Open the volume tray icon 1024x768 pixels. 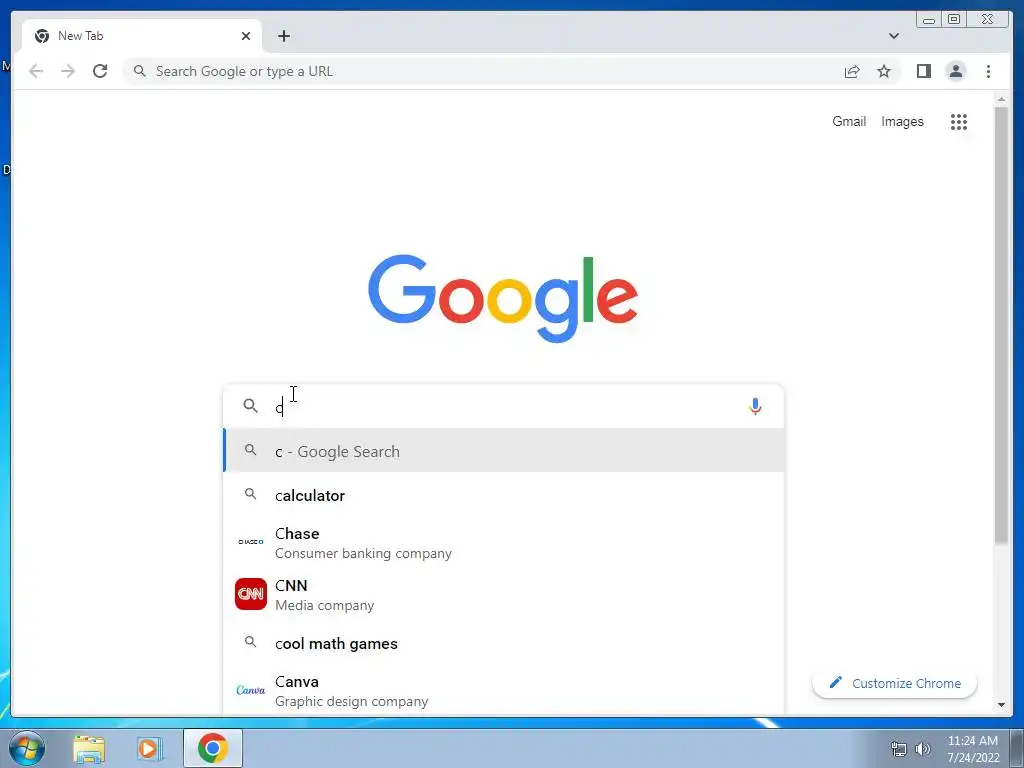pyautogui.click(x=922, y=749)
